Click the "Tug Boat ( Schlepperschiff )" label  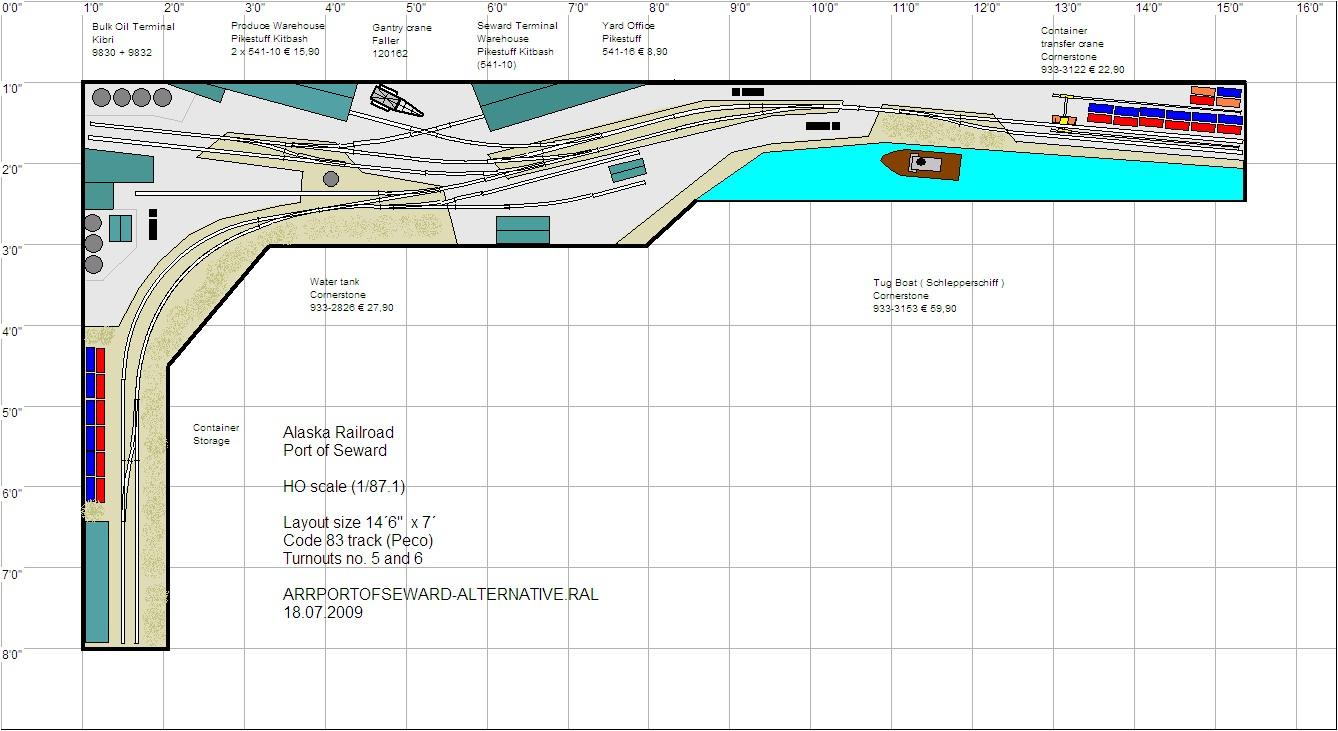tap(938, 283)
